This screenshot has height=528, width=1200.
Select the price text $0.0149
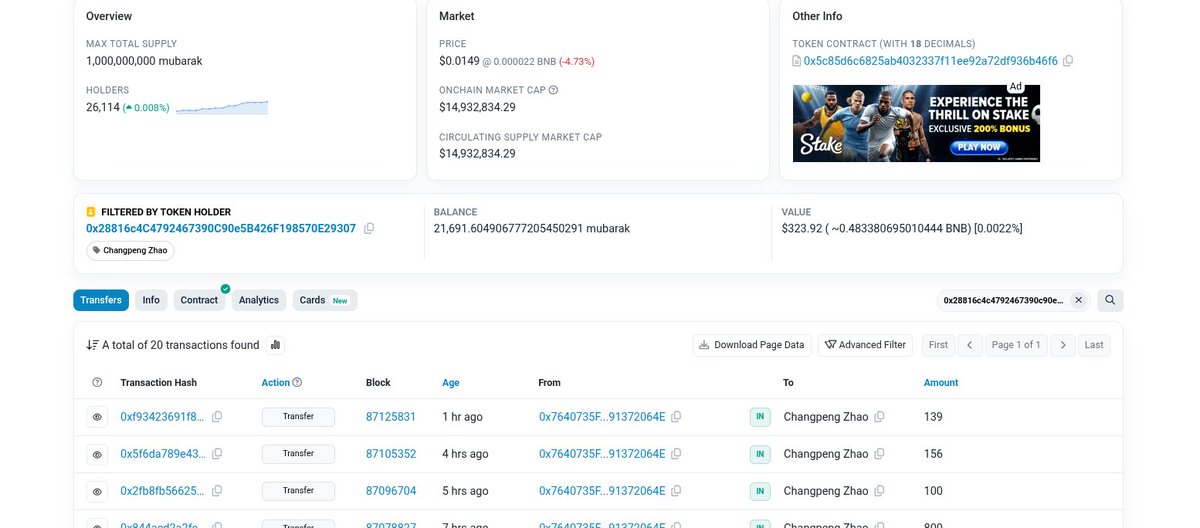(x=459, y=61)
